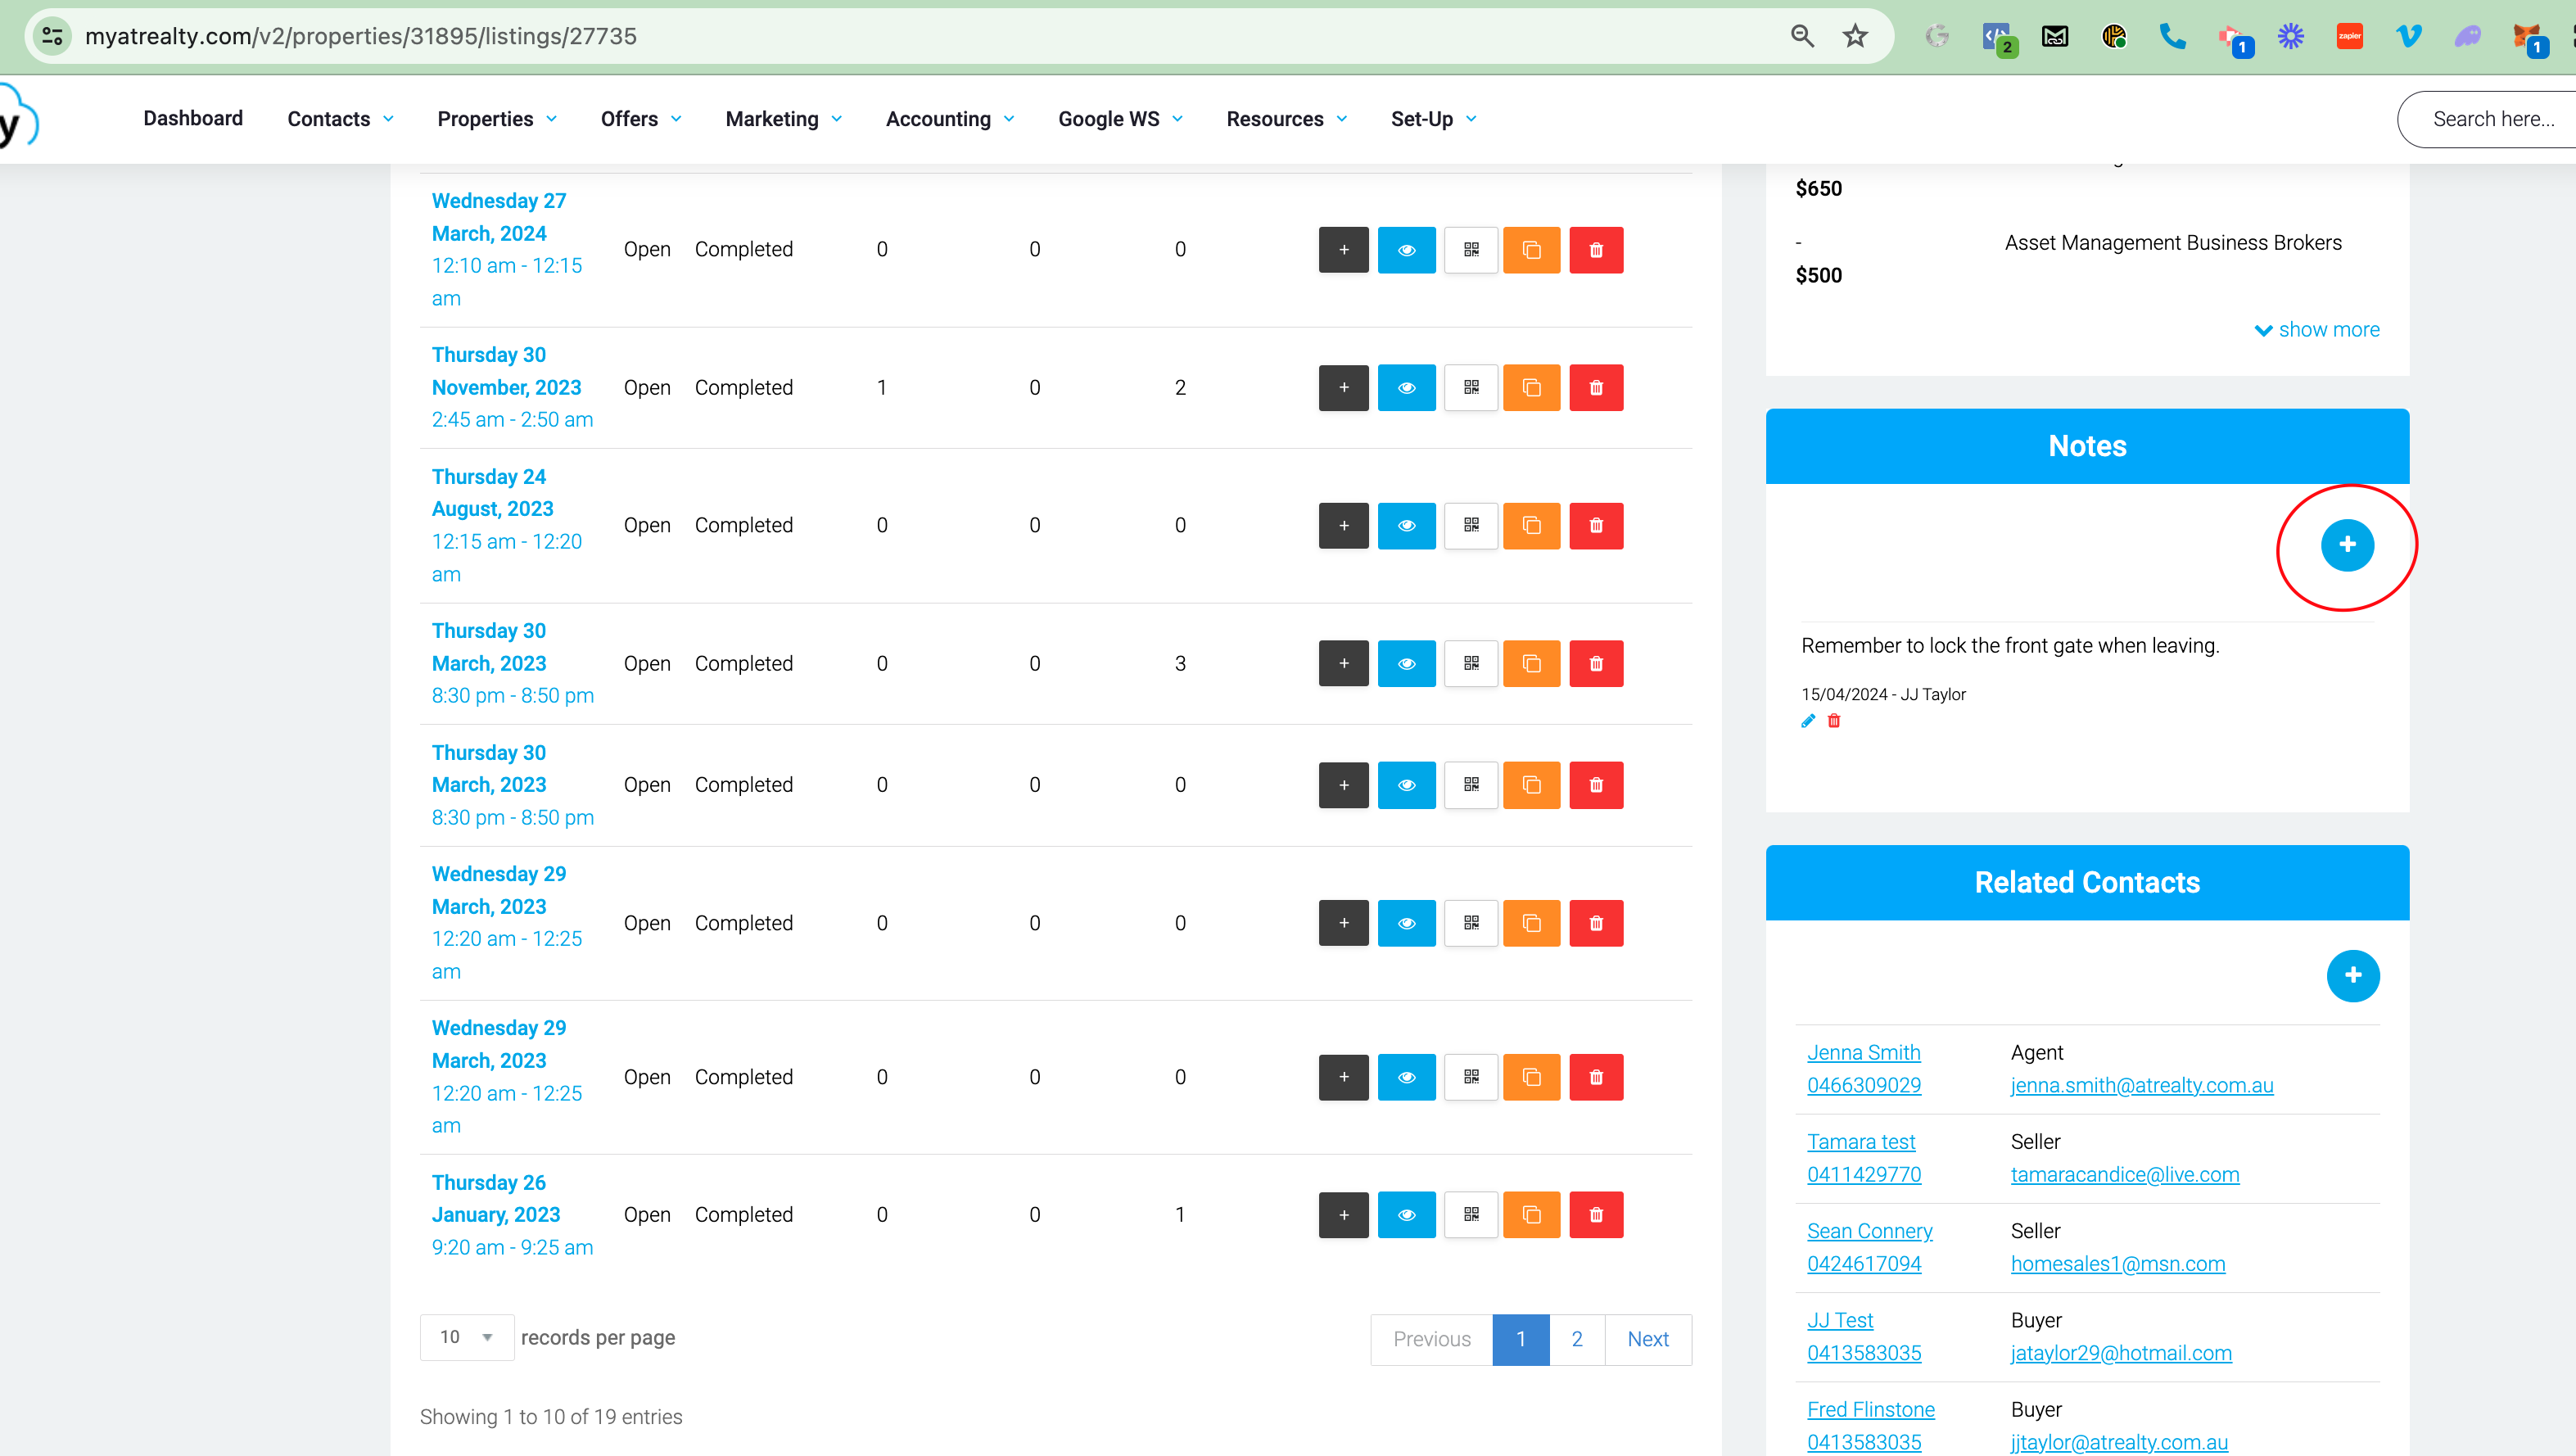Duplicate the Wednesday 27 March 2024 inspection
The image size is (2576, 1456).
1531,249
